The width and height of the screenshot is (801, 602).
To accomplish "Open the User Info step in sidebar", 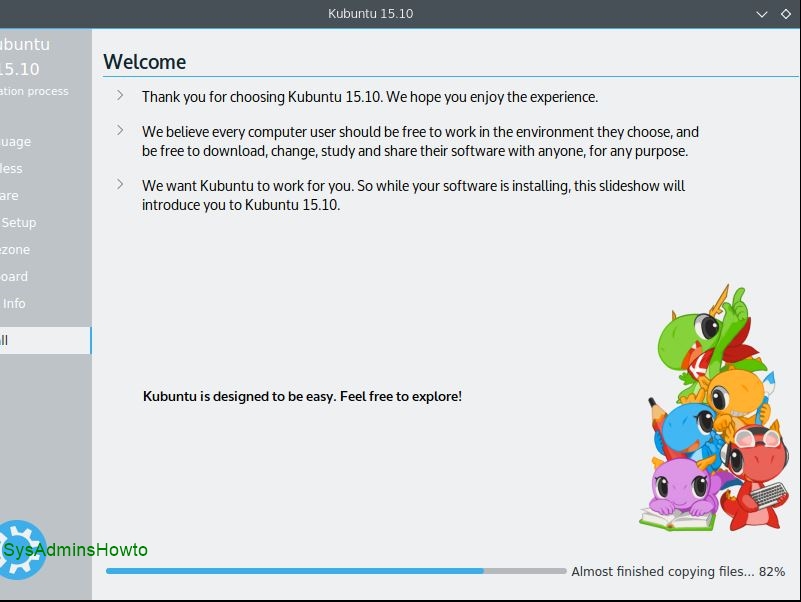I will pos(15,303).
